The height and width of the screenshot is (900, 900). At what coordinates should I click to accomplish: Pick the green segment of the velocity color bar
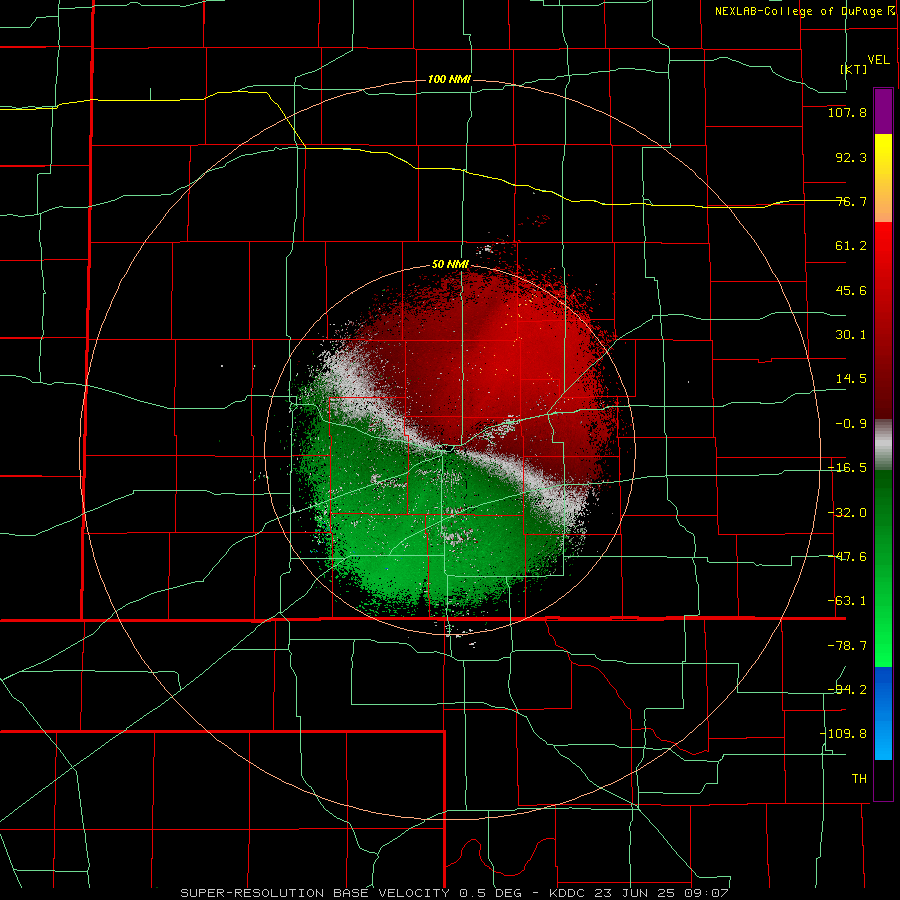pos(883,568)
